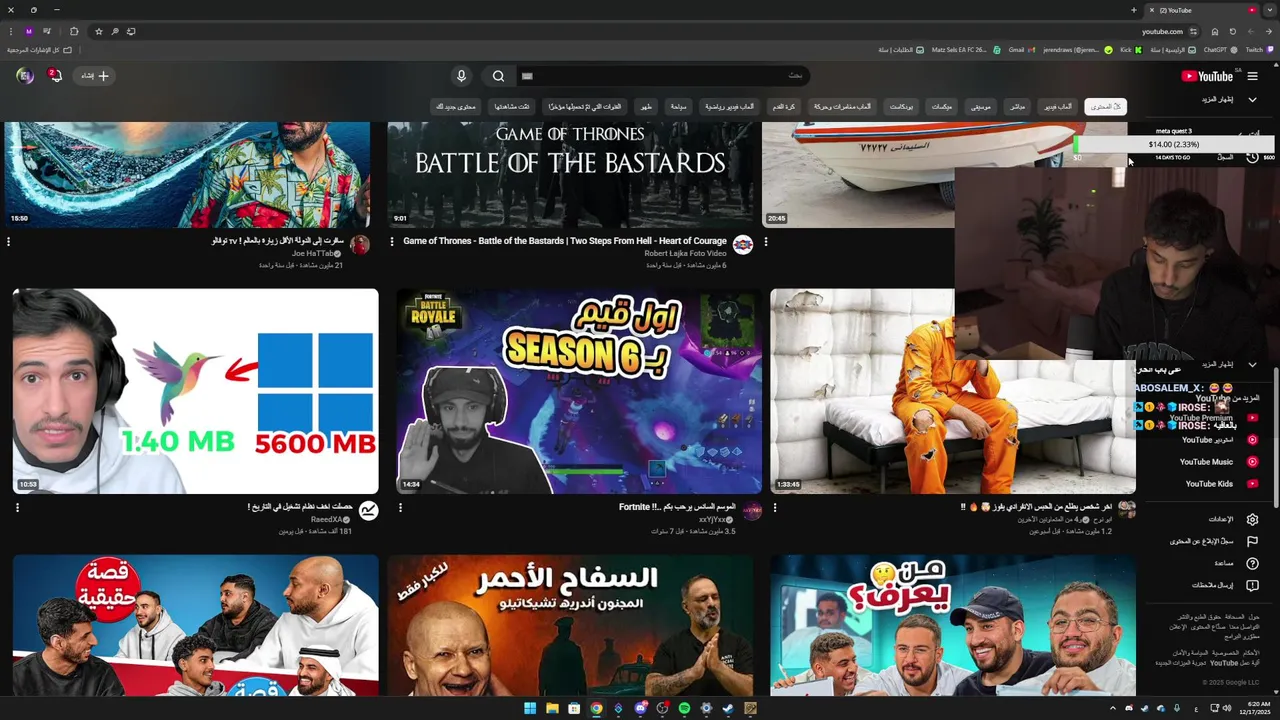Open the YouTube account avatar menu

25,76
